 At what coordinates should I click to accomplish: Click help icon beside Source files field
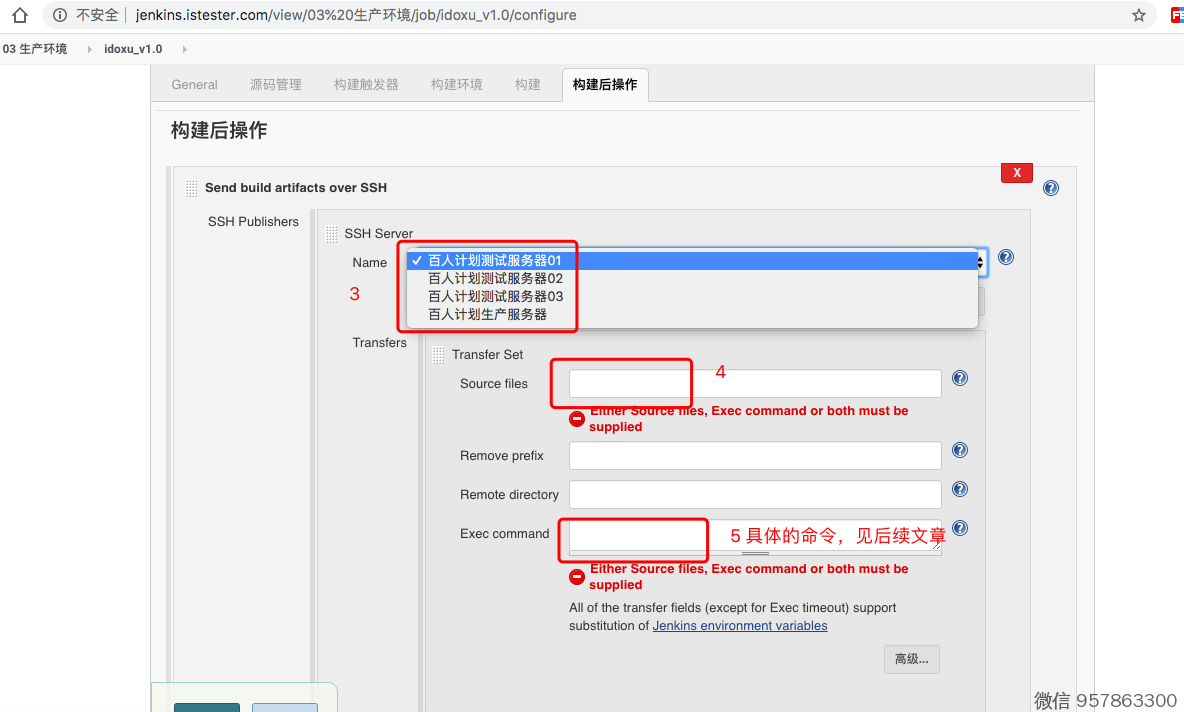click(x=960, y=378)
